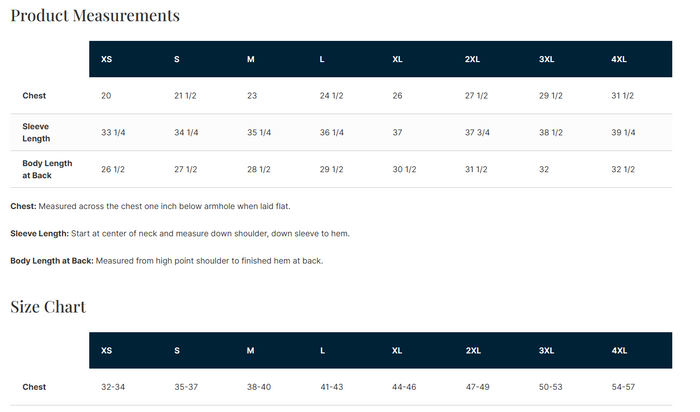Click the M header in the Size Chart table
The height and width of the screenshot is (412, 700).
click(x=250, y=351)
